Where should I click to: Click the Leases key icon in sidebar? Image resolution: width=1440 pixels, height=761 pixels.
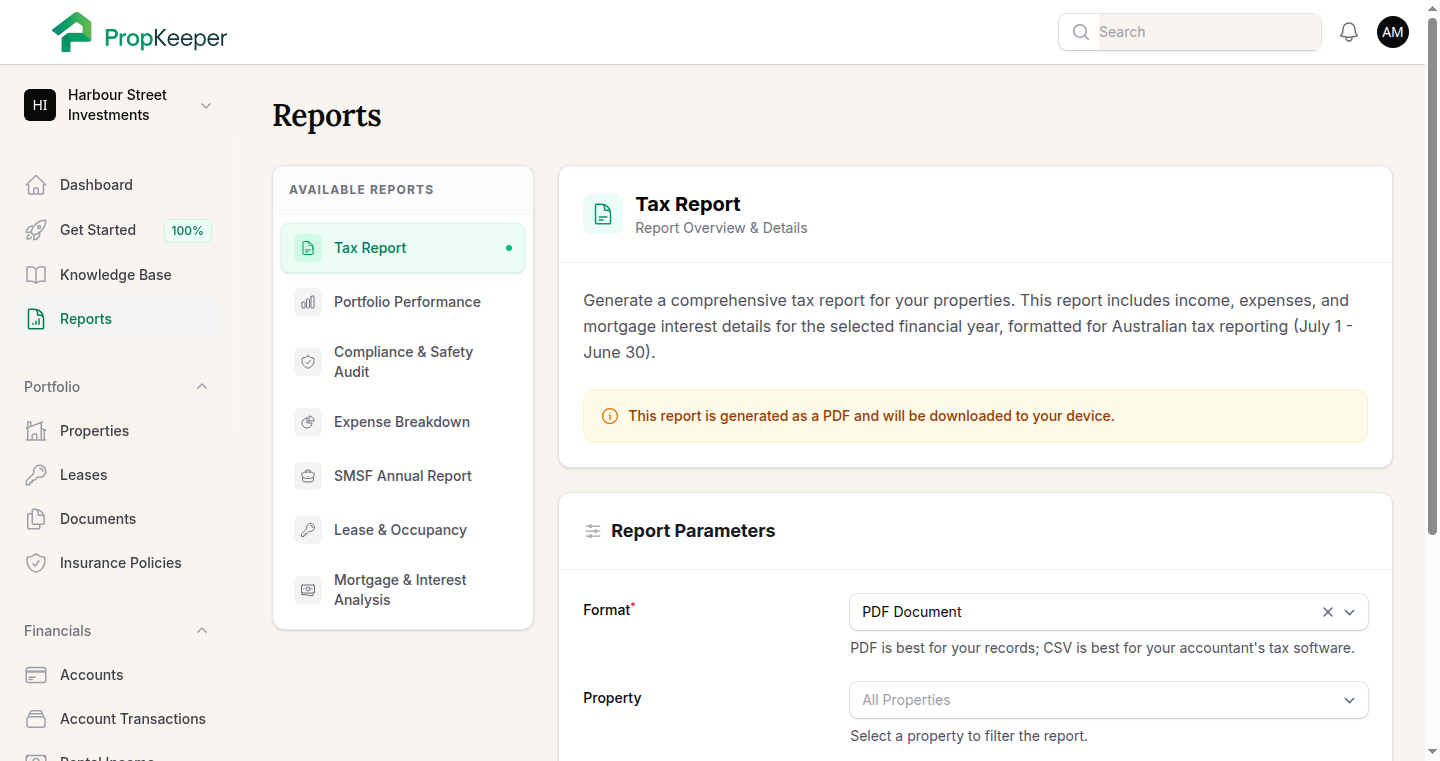[x=36, y=475]
